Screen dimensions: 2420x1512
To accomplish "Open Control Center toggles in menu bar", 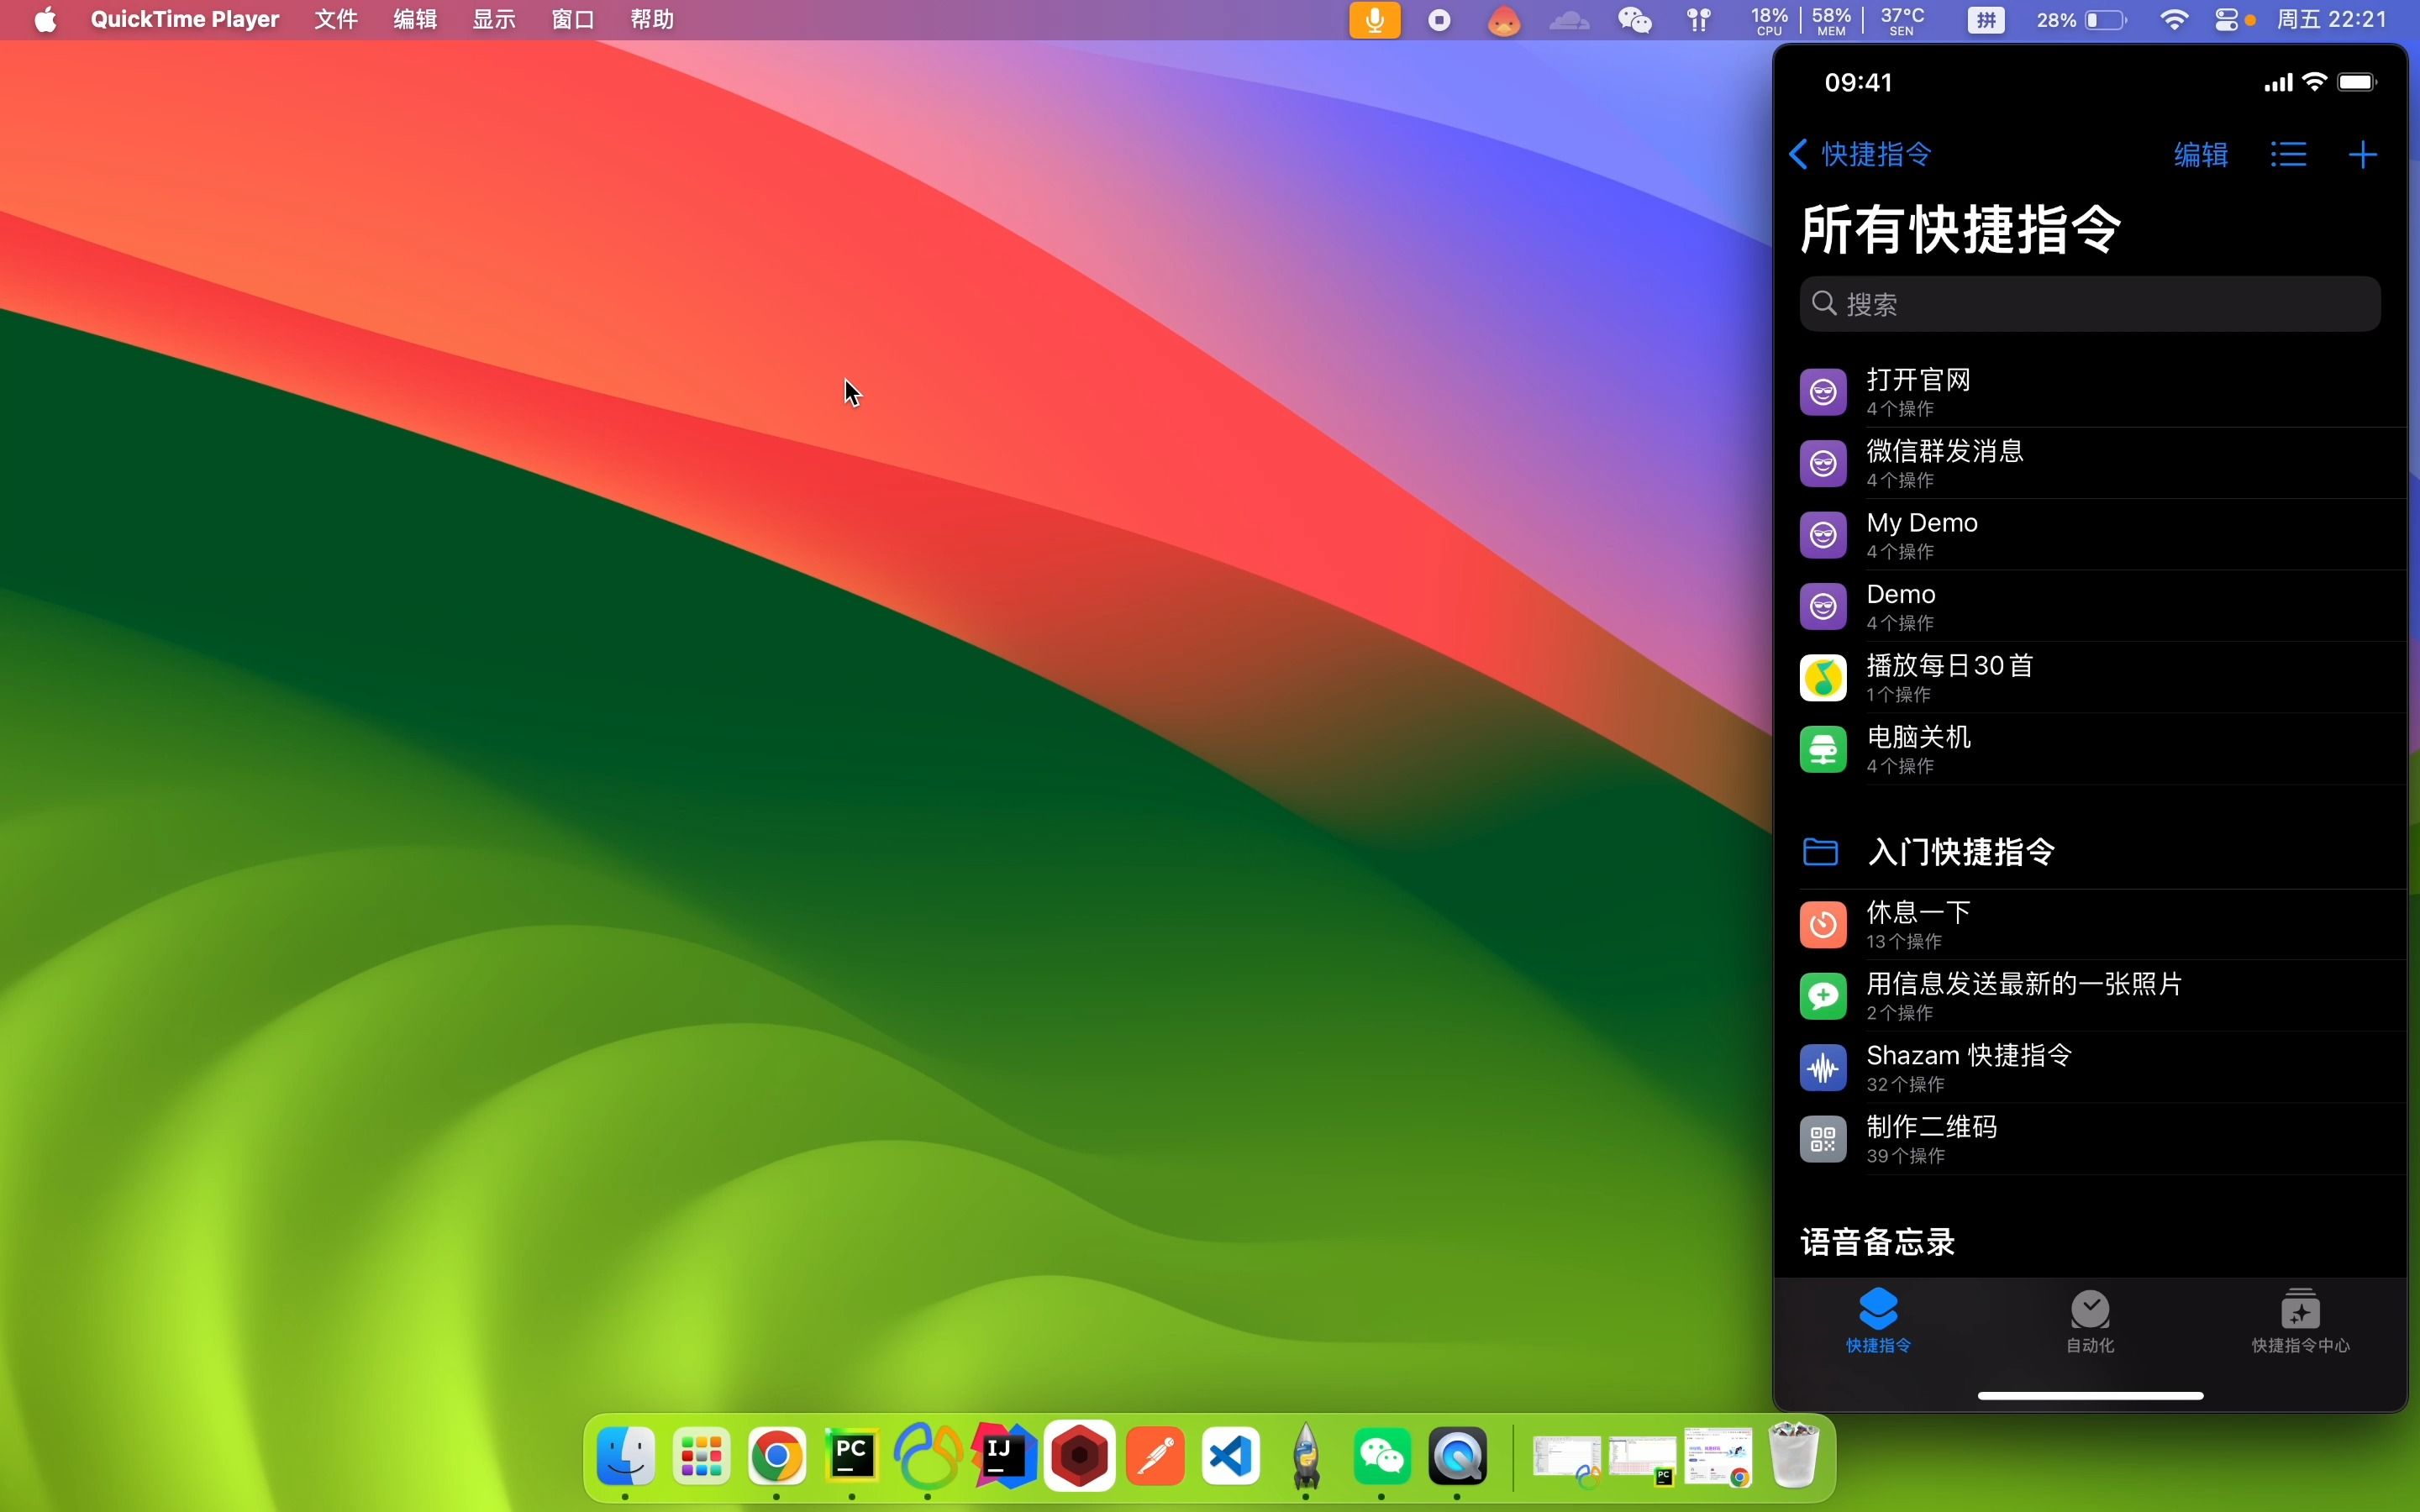I will click(2226, 20).
